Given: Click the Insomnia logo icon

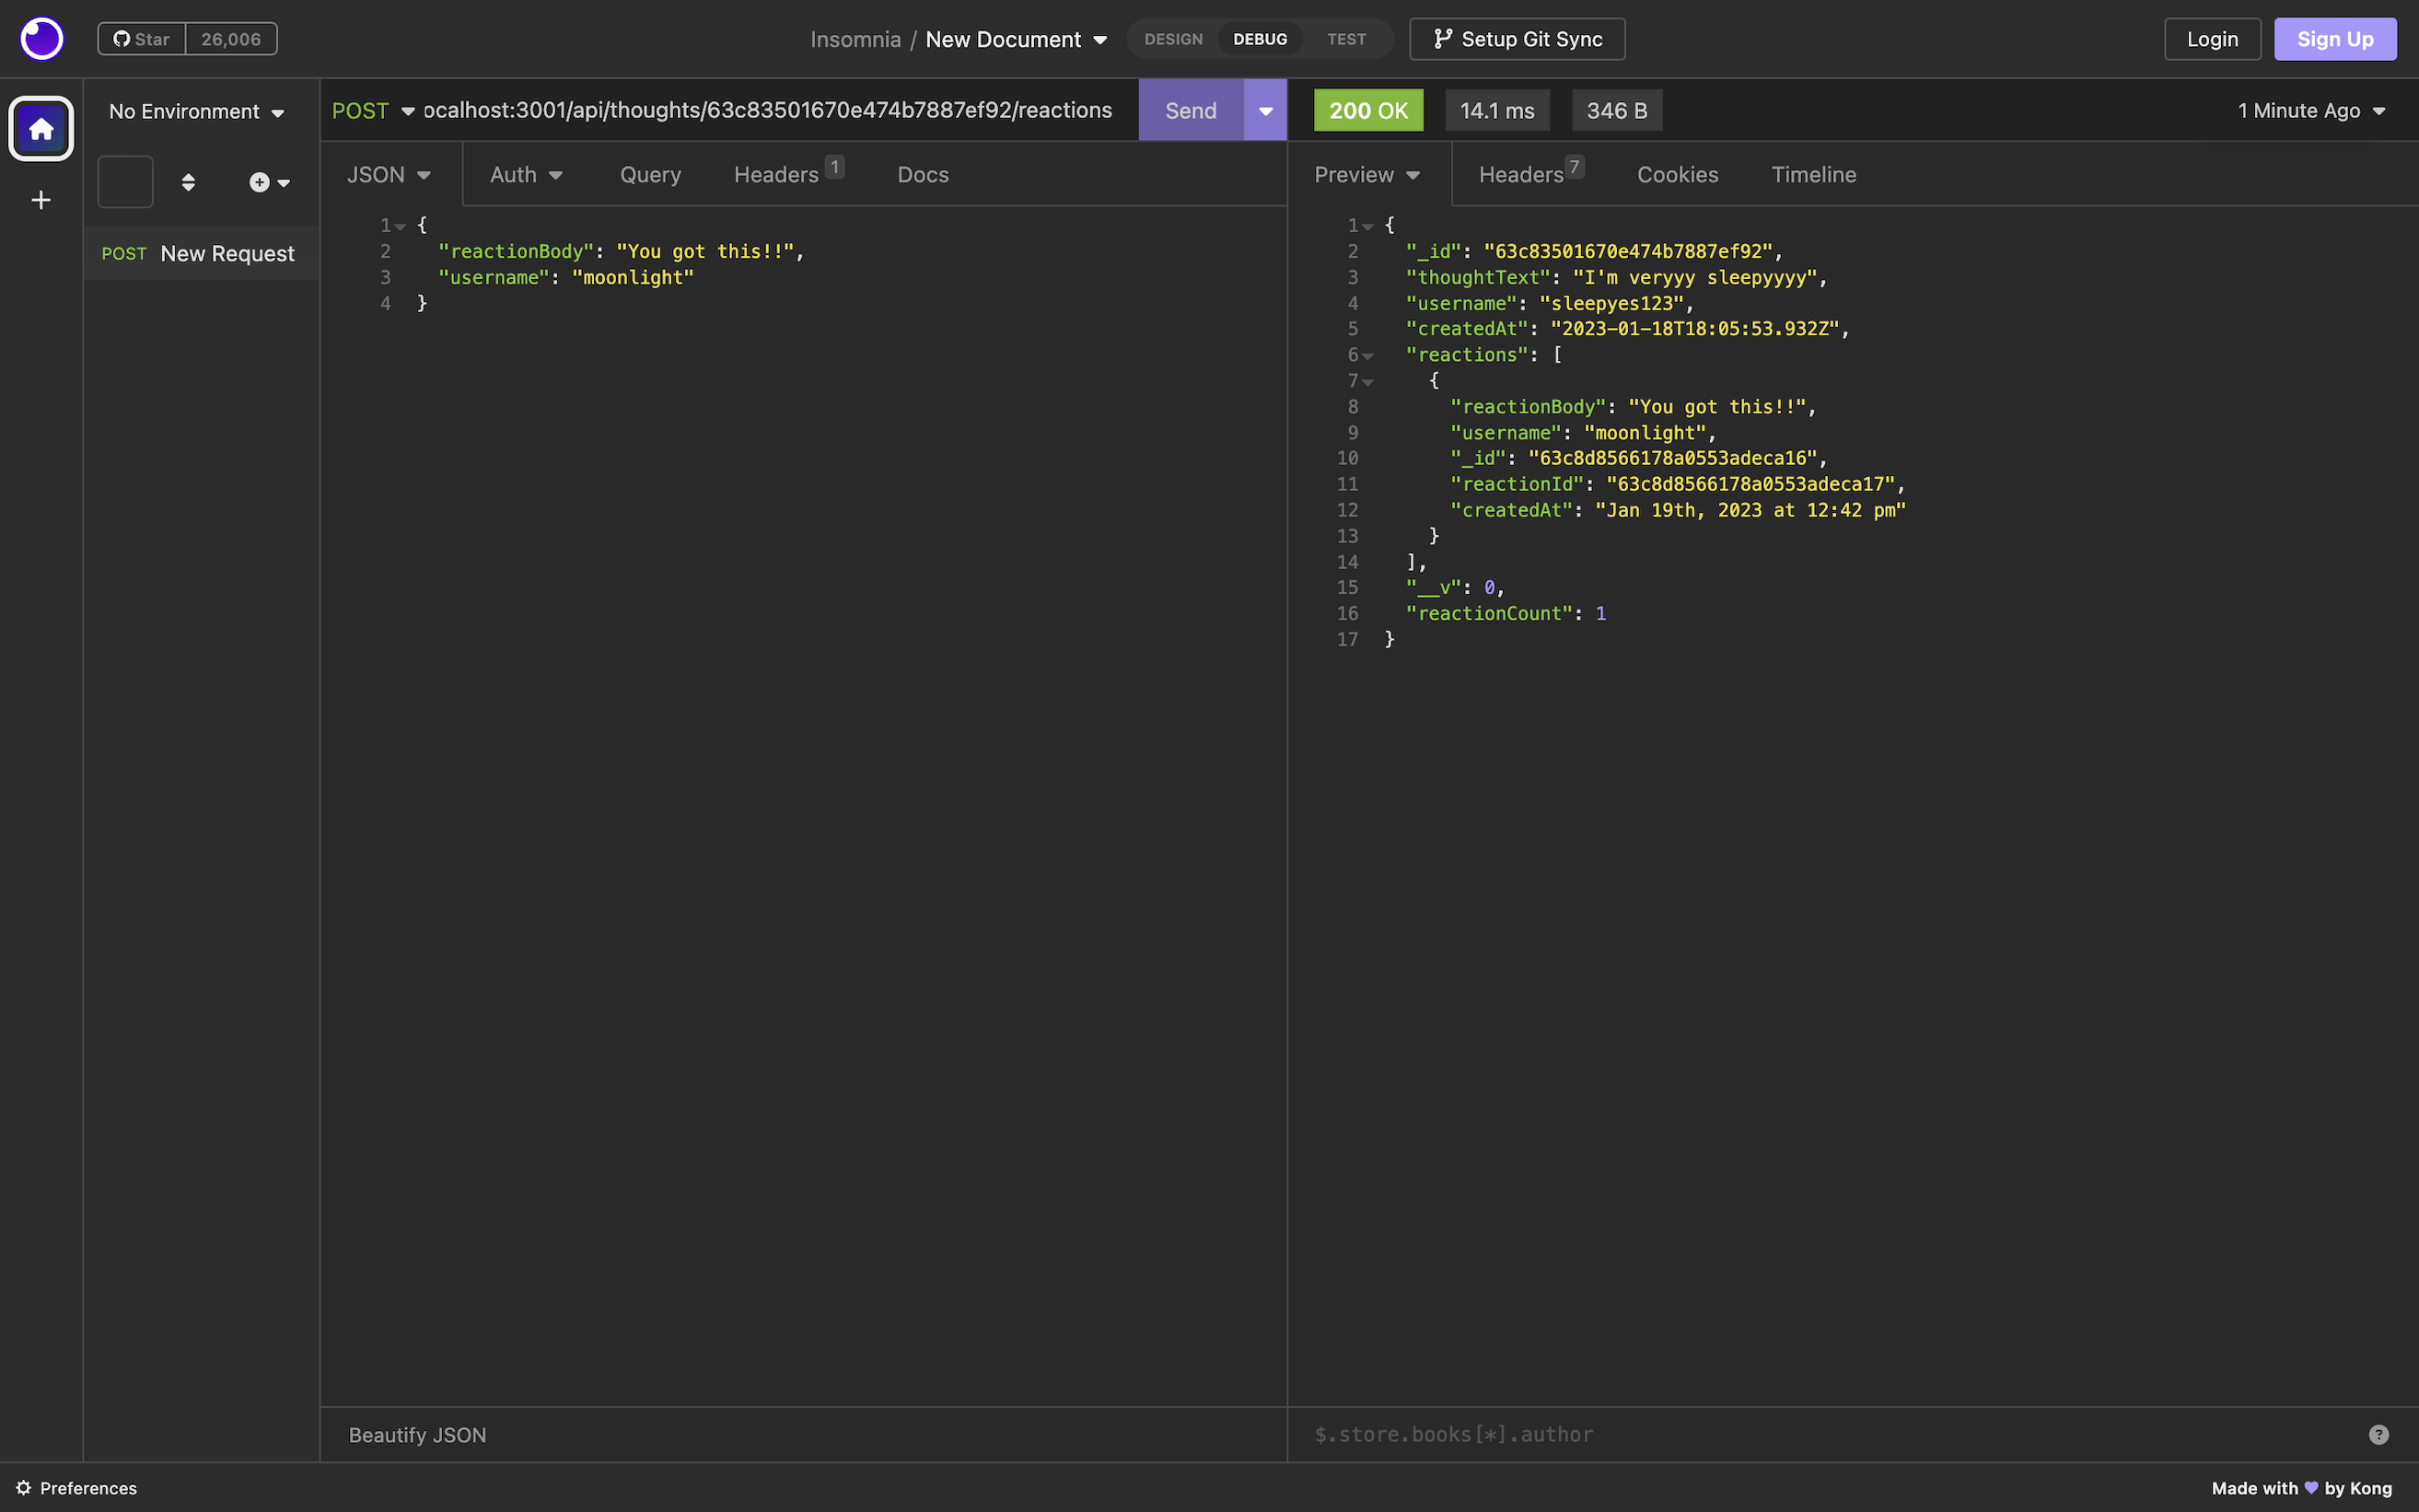Looking at the screenshot, I should [41, 39].
